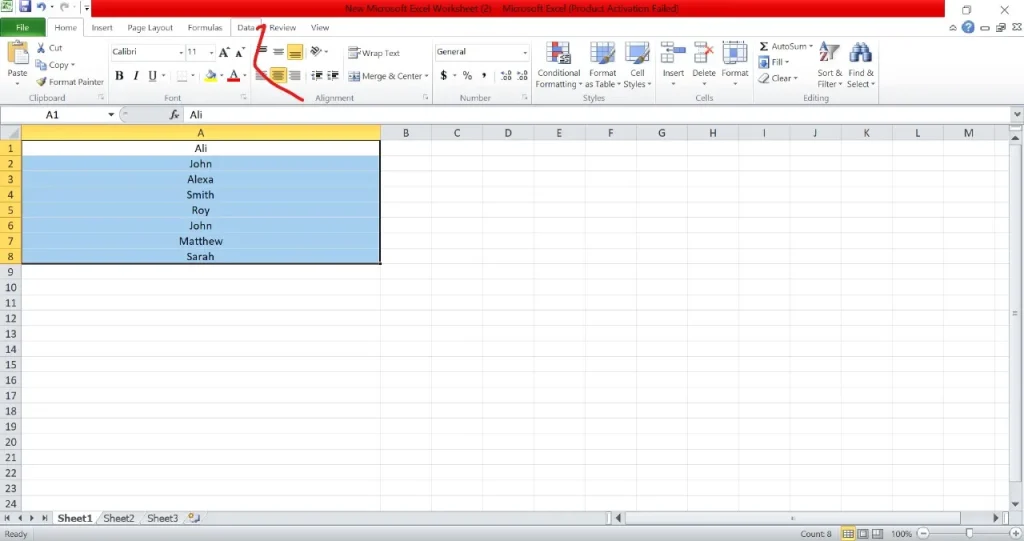Insert a new worksheet tab

(193, 518)
